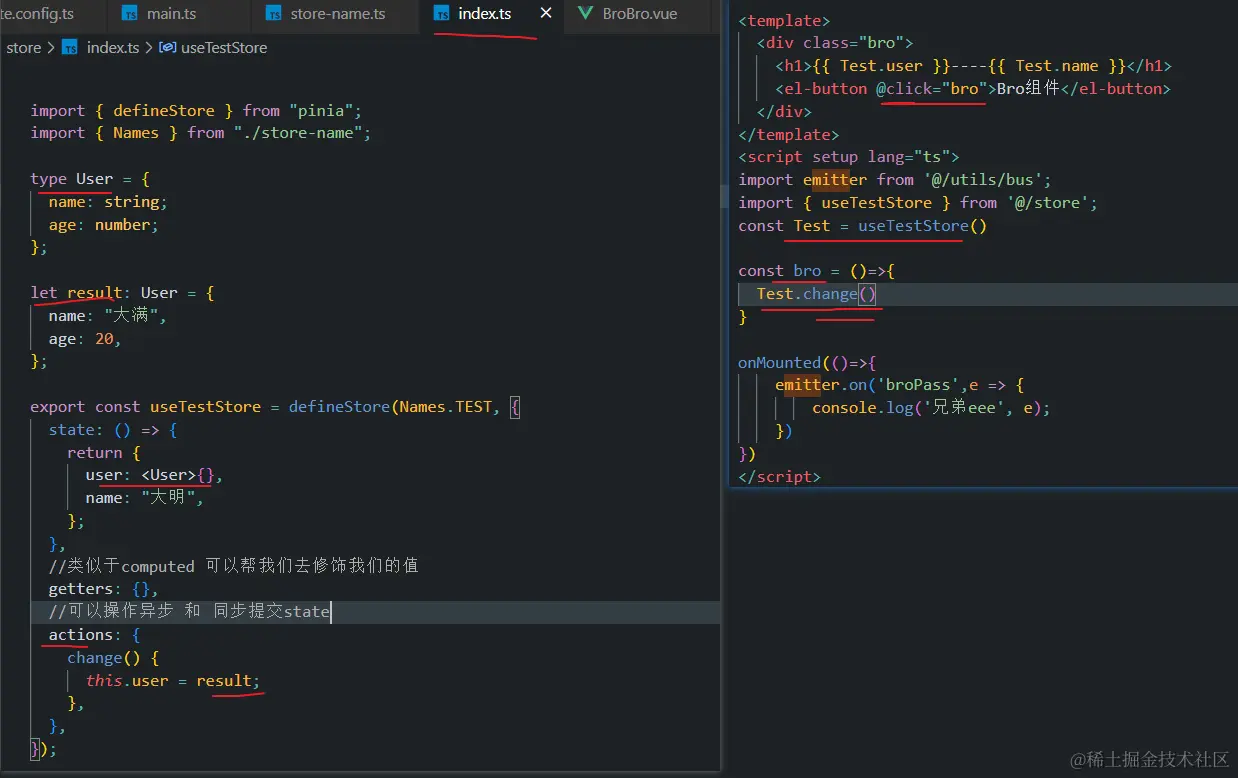Click the comment ending with 同步提交state
The height and width of the screenshot is (778, 1238).
point(189,612)
